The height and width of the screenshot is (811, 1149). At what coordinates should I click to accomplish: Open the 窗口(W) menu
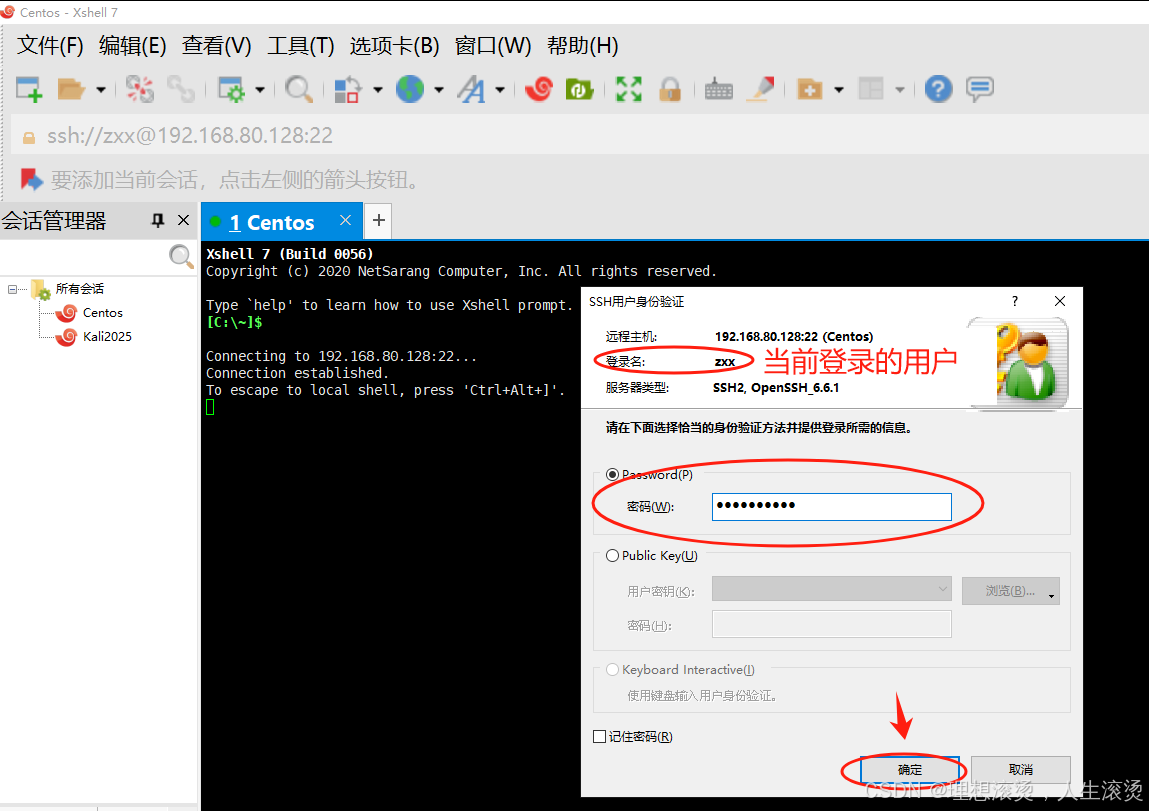pos(492,45)
